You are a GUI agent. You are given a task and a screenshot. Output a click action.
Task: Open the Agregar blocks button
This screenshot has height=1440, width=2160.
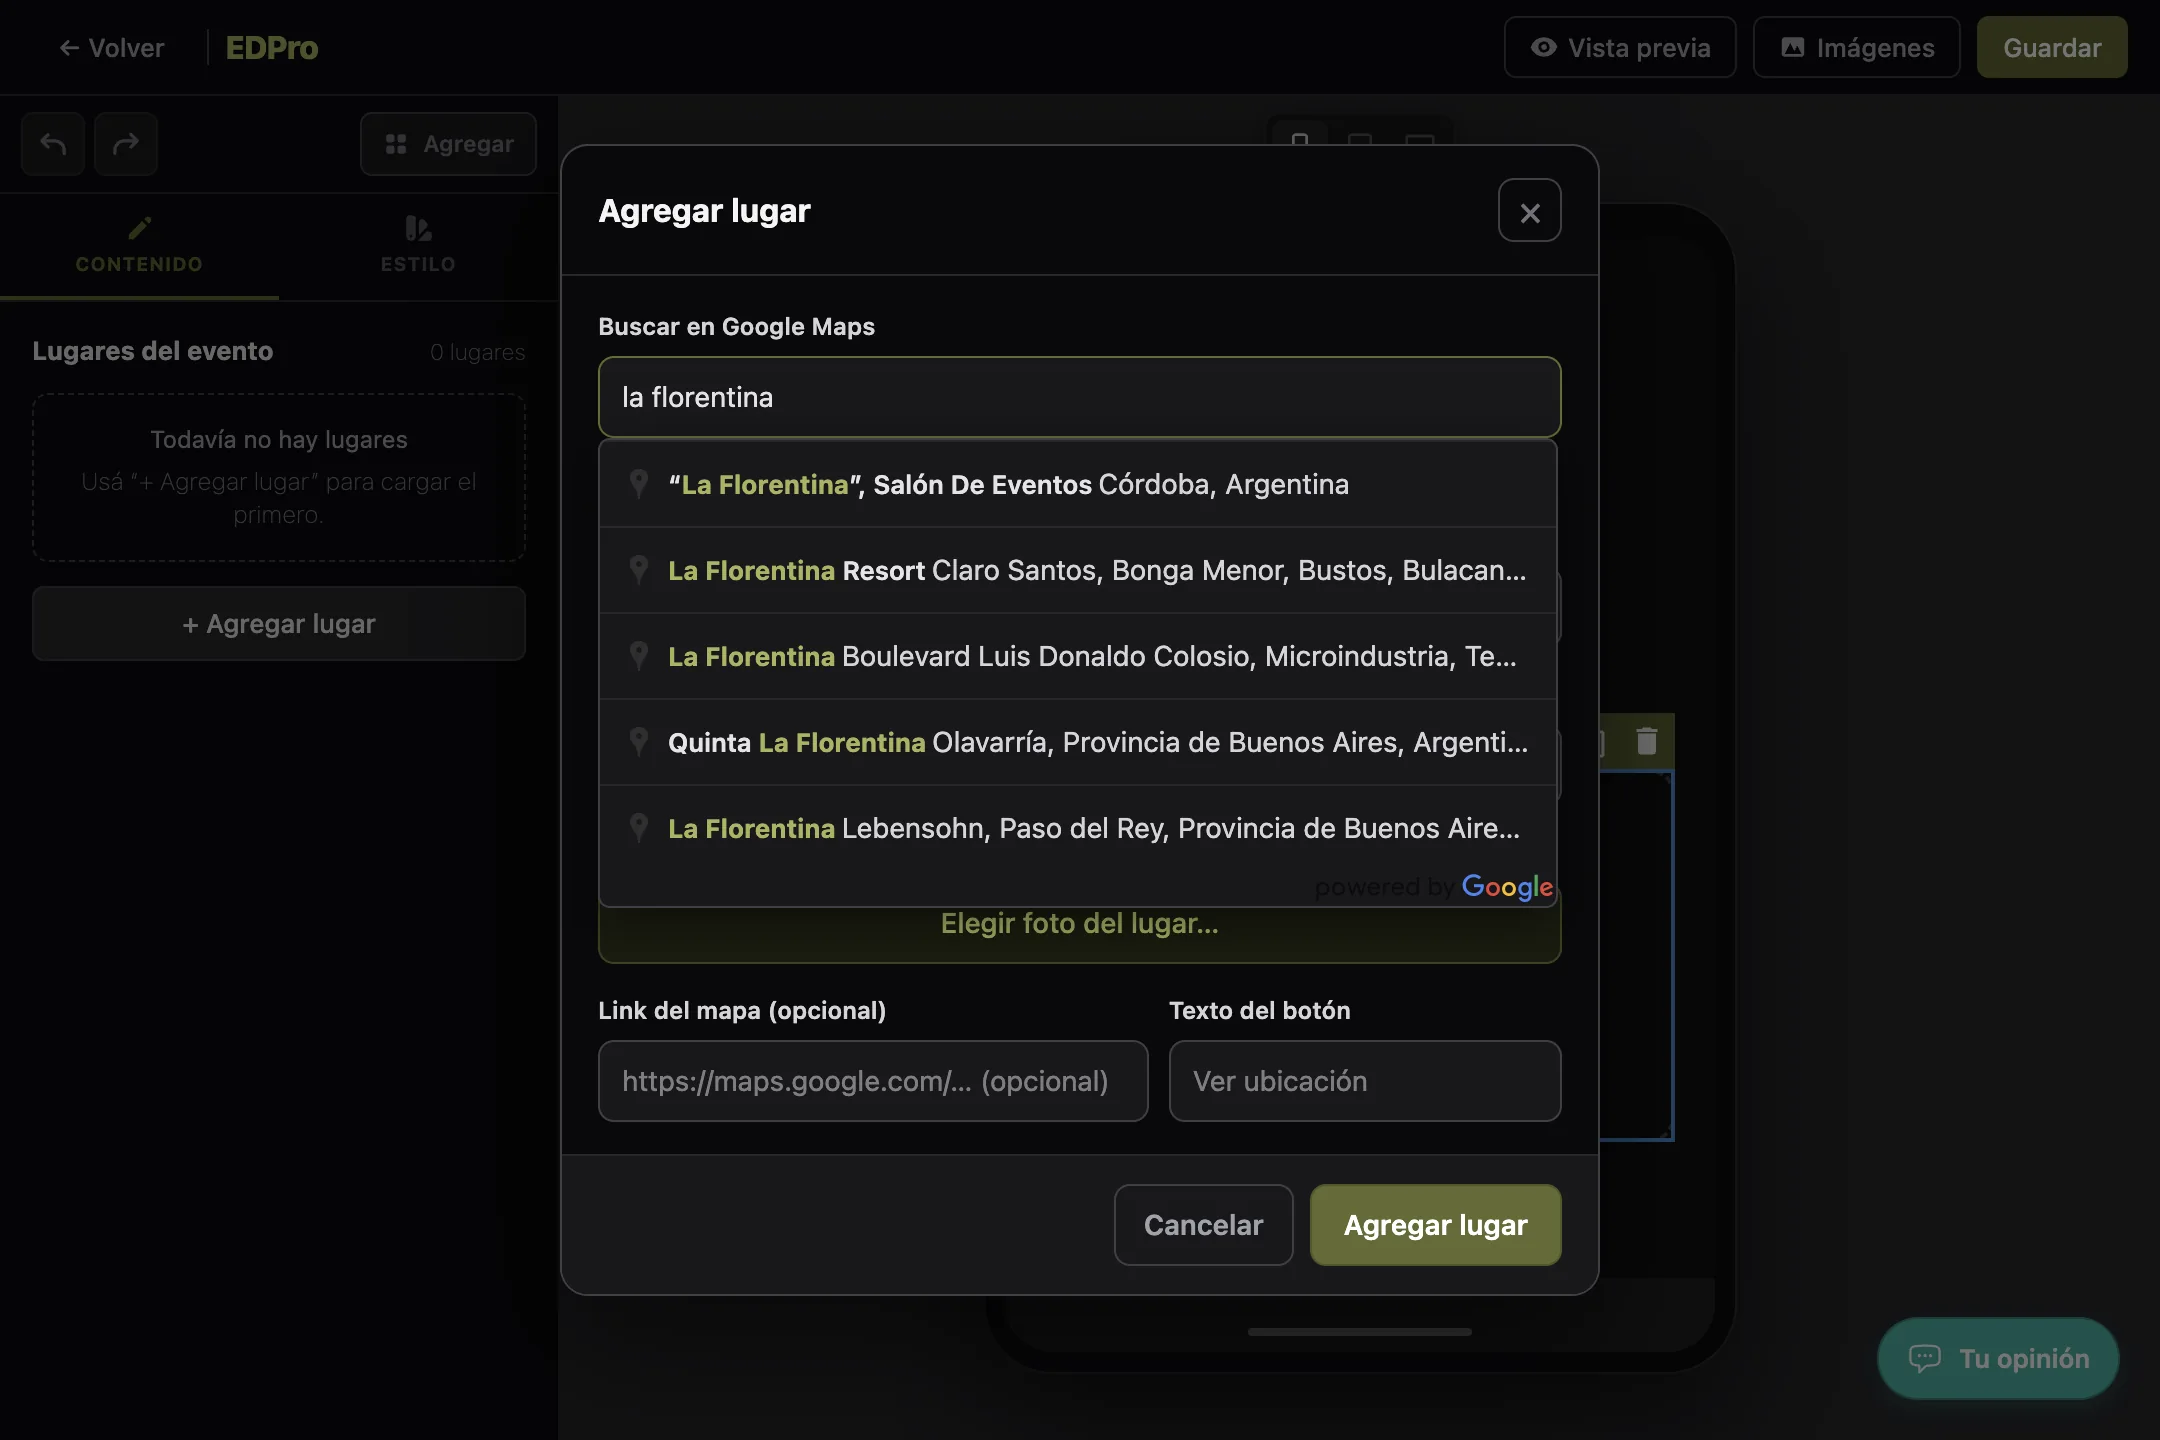tap(448, 144)
